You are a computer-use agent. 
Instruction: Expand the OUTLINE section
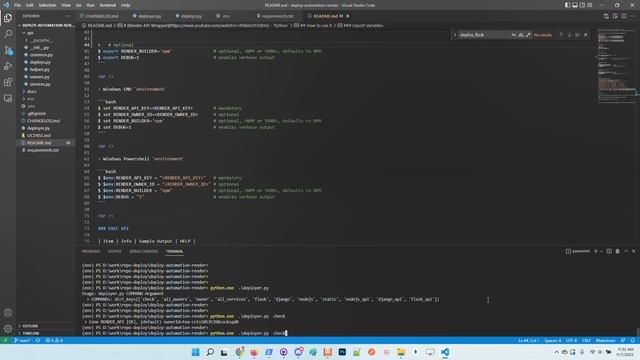(29, 326)
